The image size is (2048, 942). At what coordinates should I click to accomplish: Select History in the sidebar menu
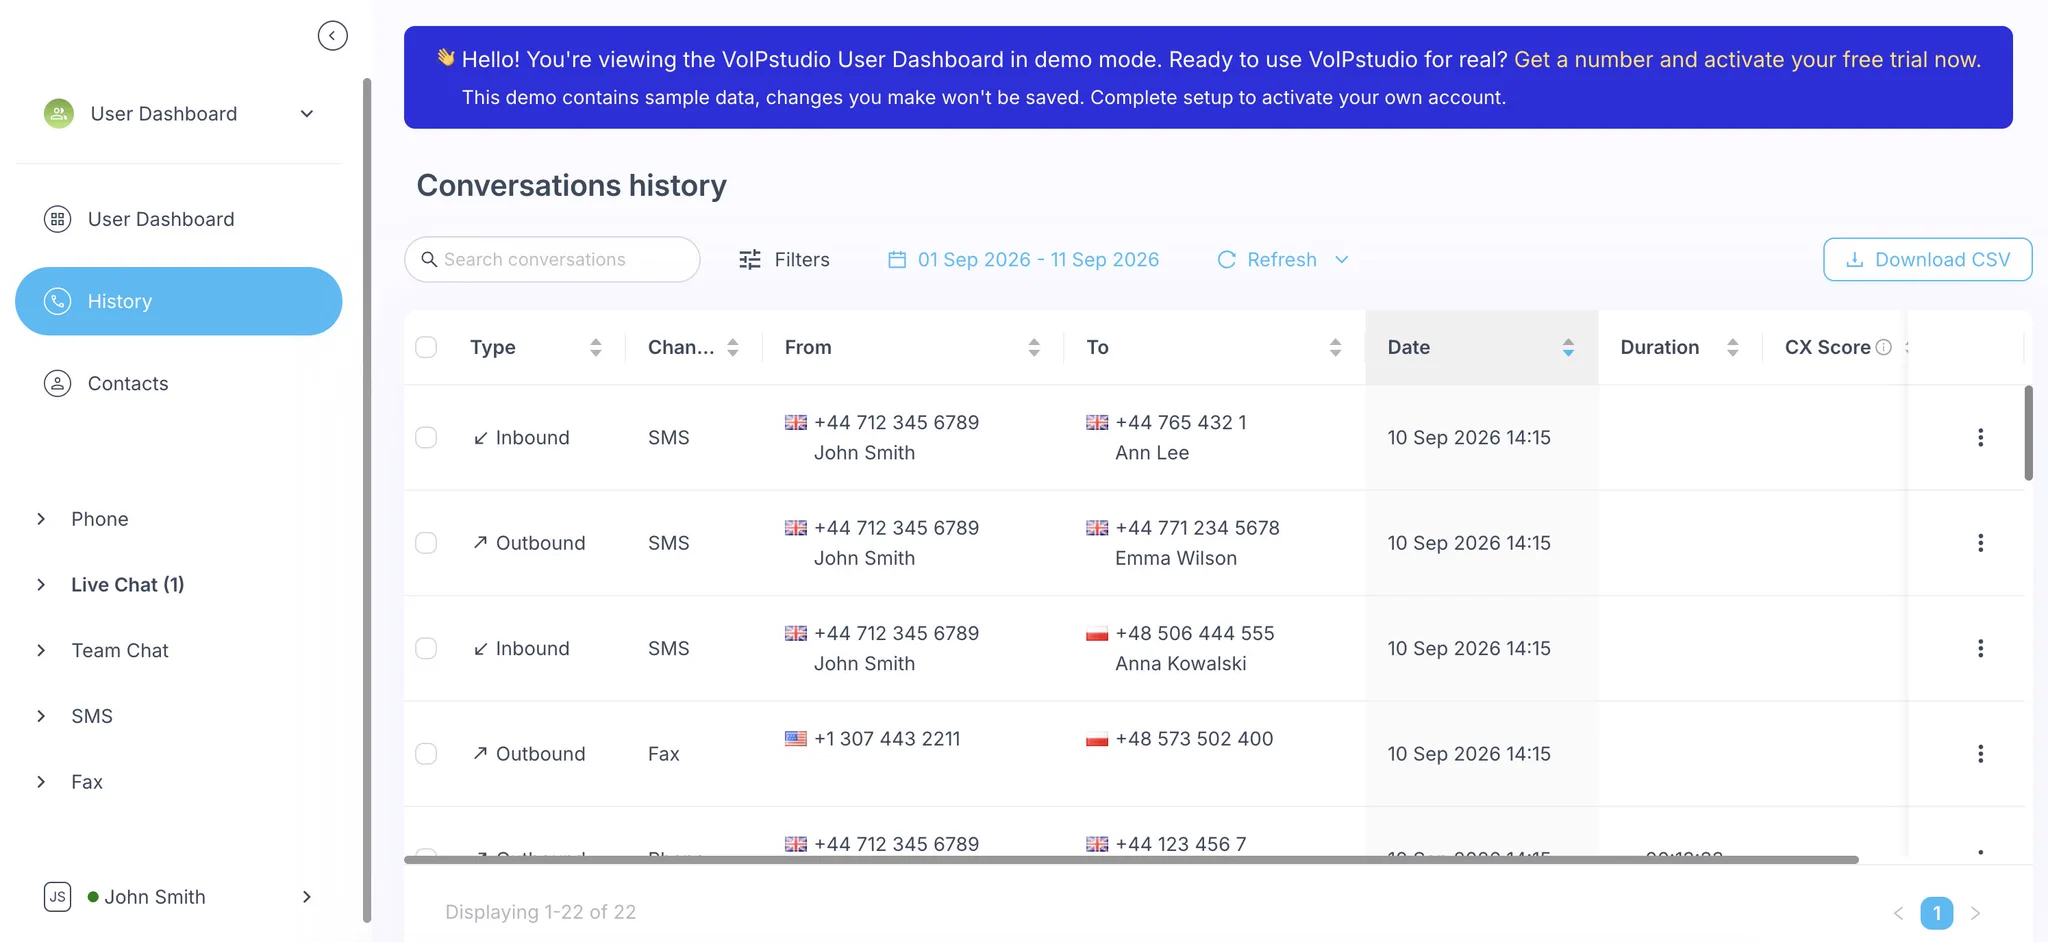click(179, 301)
